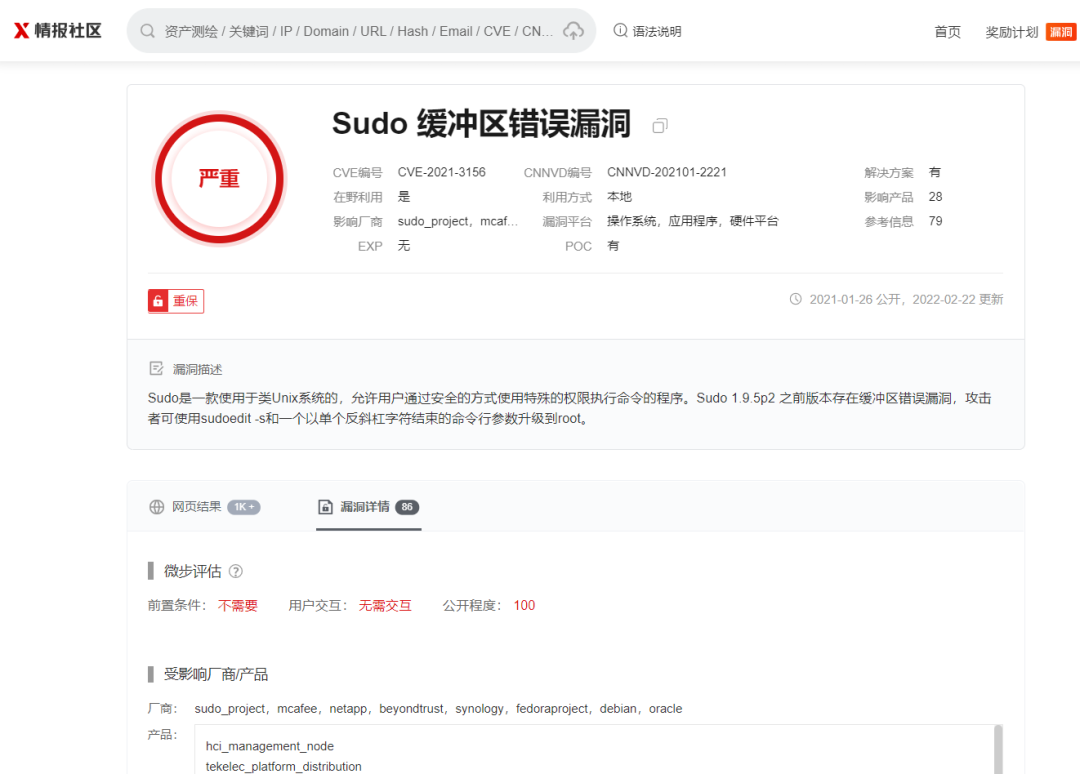Click the product list scrollbar
Screen dimensions: 1080x774
998,749
